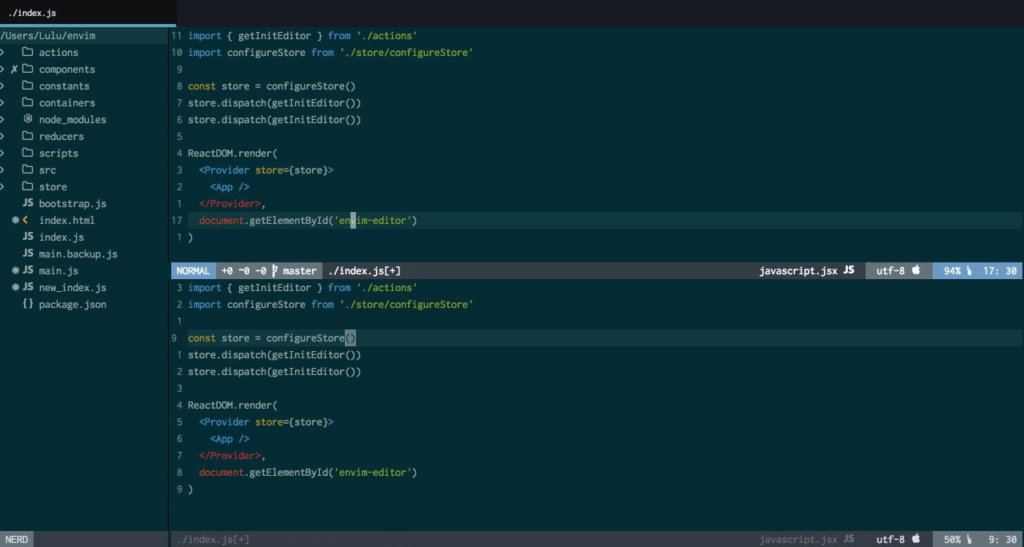The height and width of the screenshot is (547, 1024).
Task: Click the NERD label in bottom statusline
Action: click(x=18, y=539)
